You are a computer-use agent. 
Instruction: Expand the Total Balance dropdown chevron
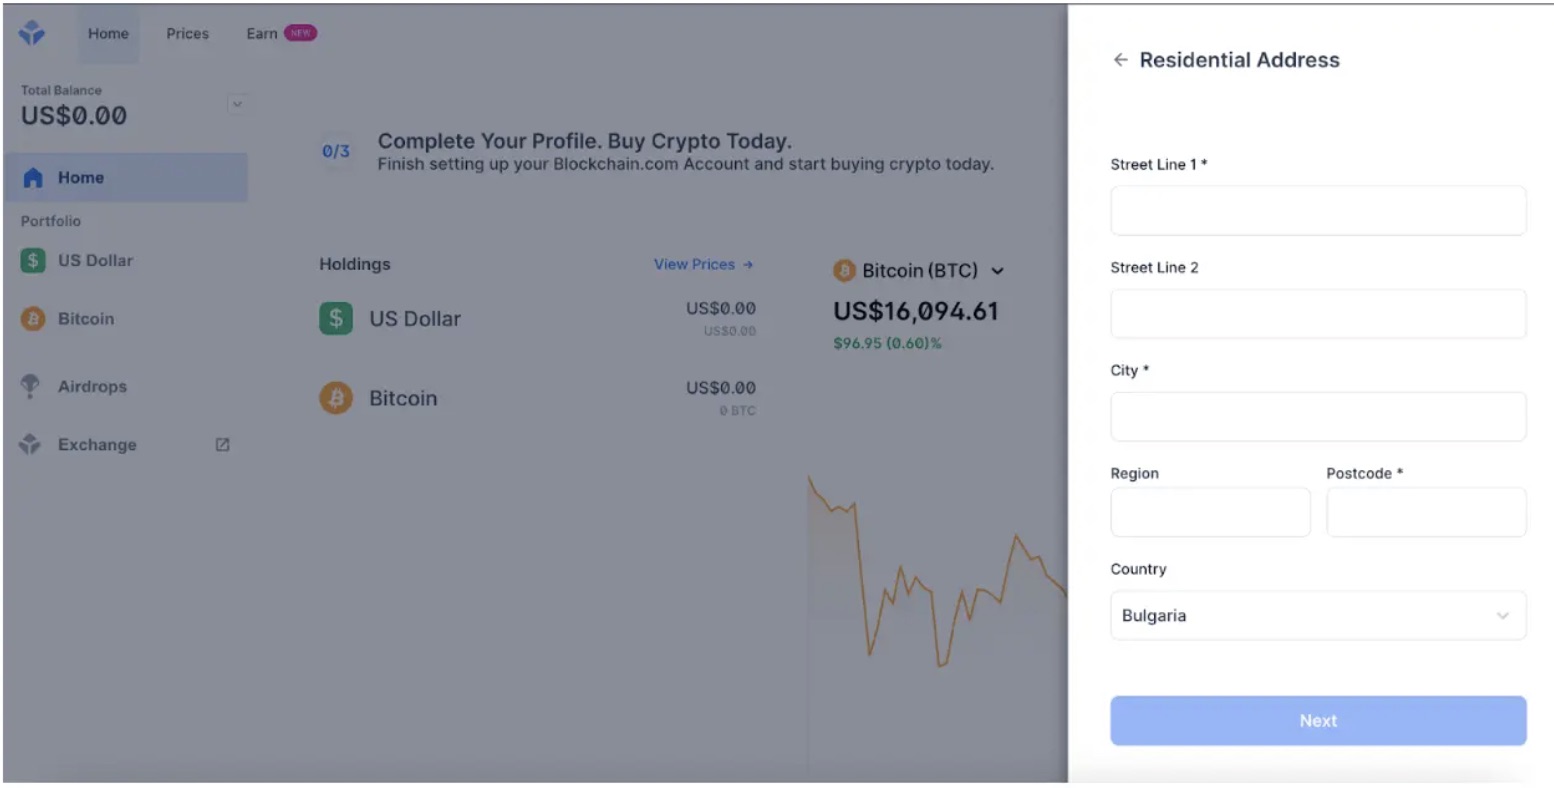click(x=238, y=103)
